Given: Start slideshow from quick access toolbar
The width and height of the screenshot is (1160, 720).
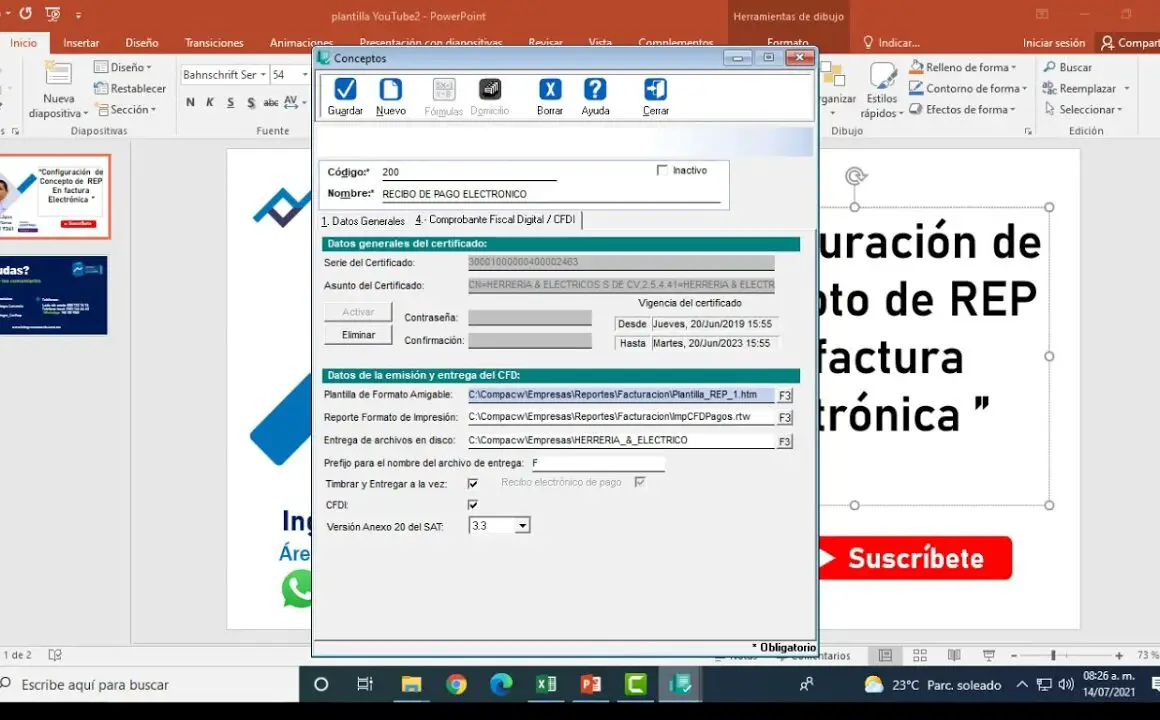Looking at the screenshot, I should click(x=53, y=14).
